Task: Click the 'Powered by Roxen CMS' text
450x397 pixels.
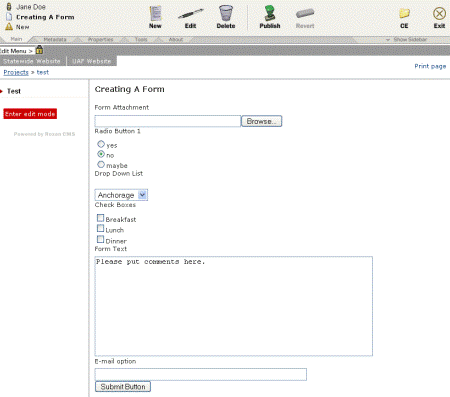Action: tap(44, 134)
